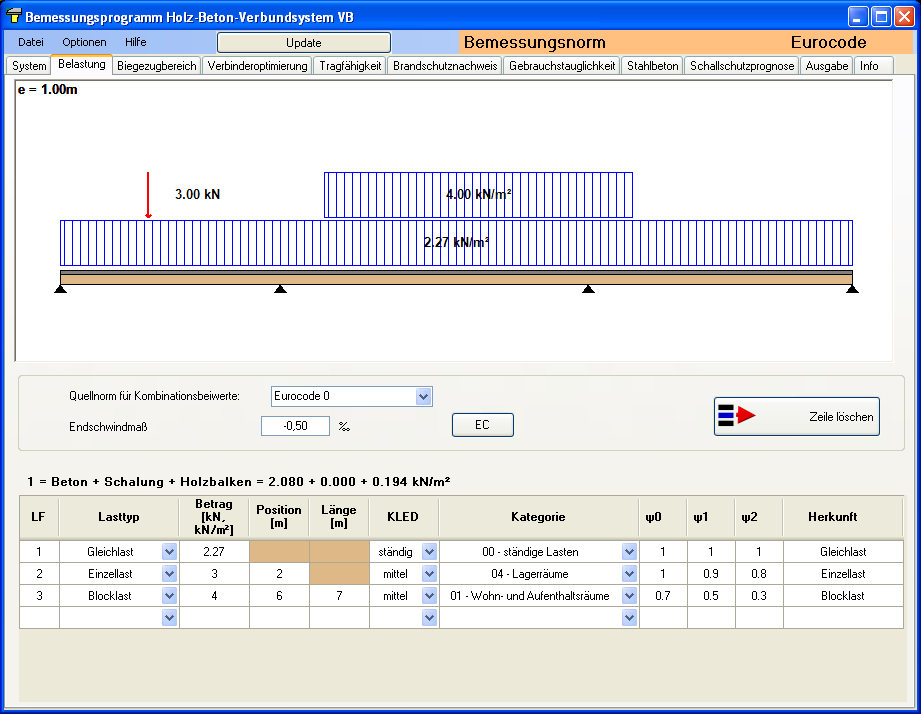
Task: Open Lasttyp dropdown in the empty row
Action: 169,618
